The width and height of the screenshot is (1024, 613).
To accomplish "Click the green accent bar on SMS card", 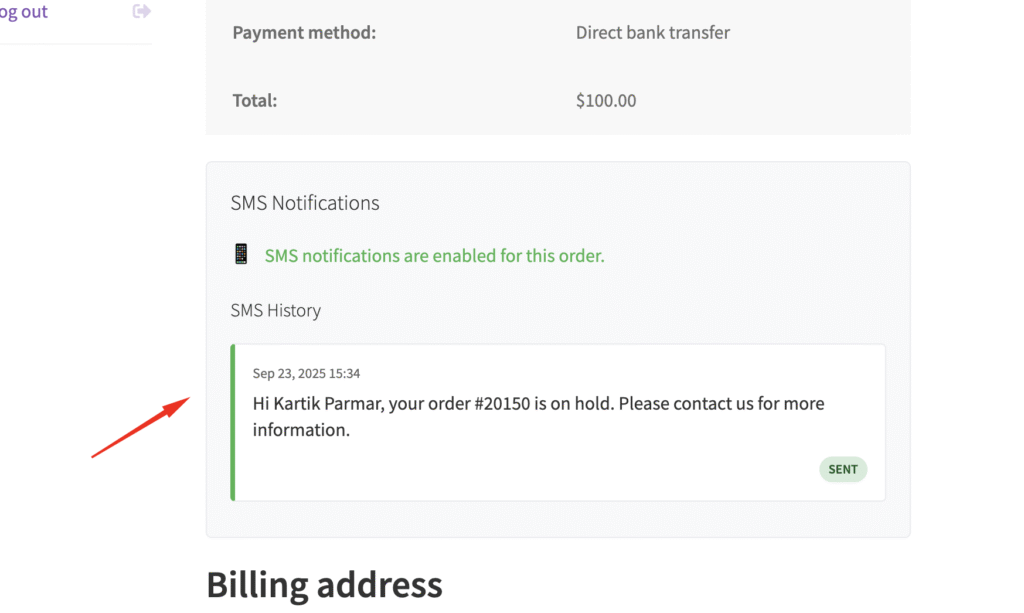I will 233,422.
